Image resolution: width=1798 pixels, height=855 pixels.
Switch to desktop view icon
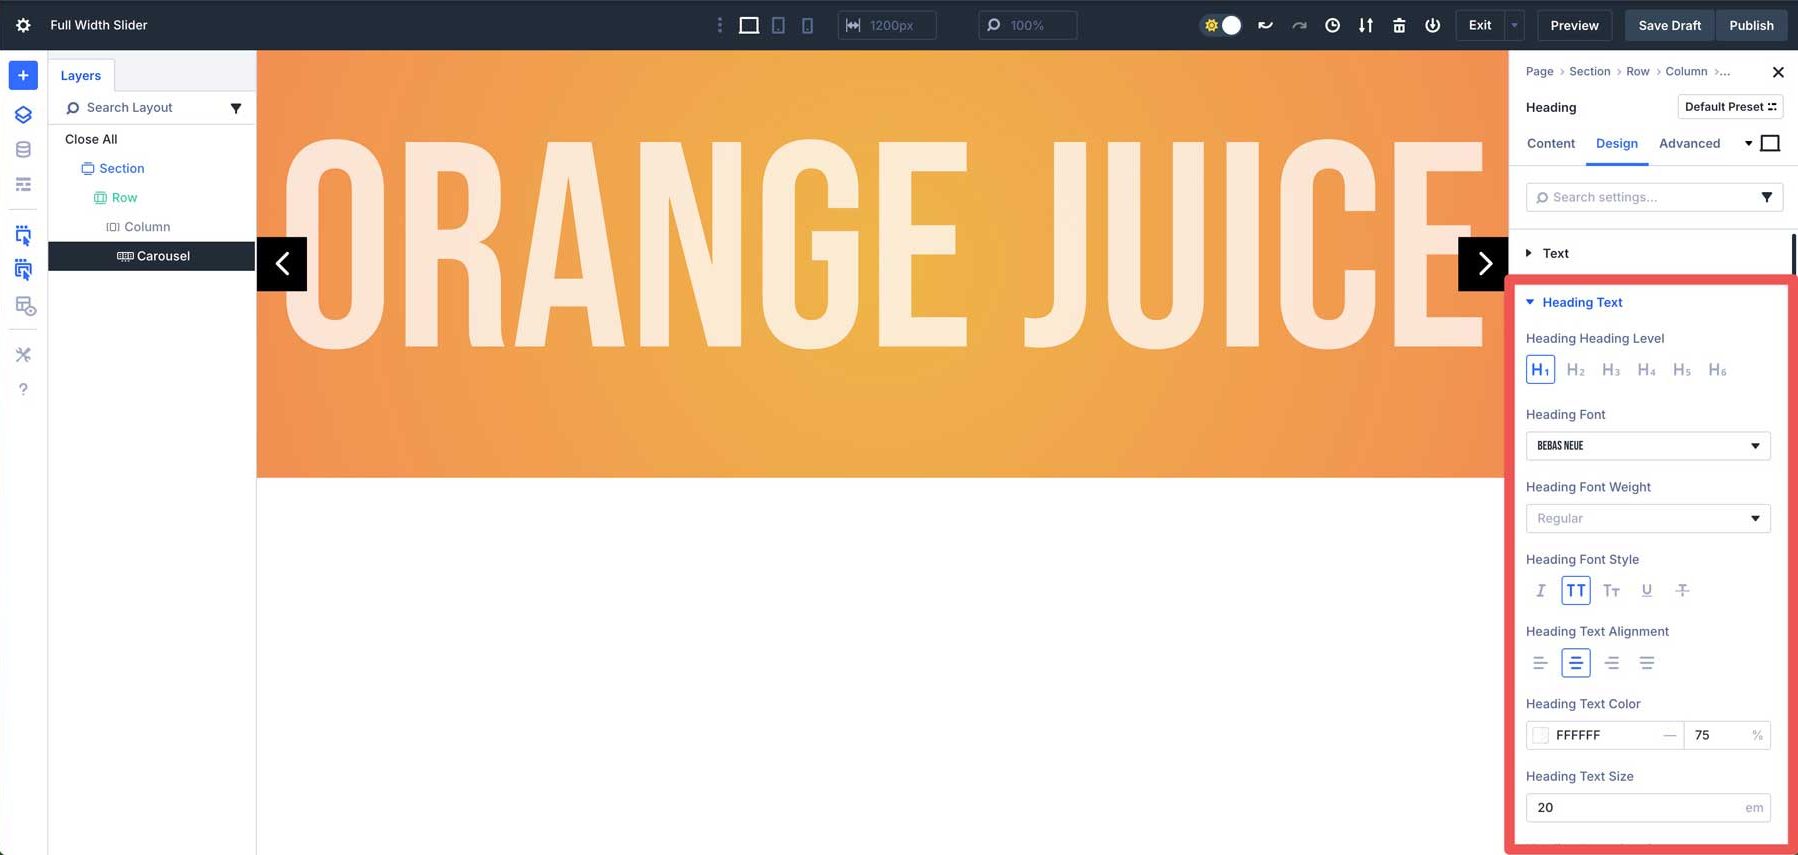749,25
